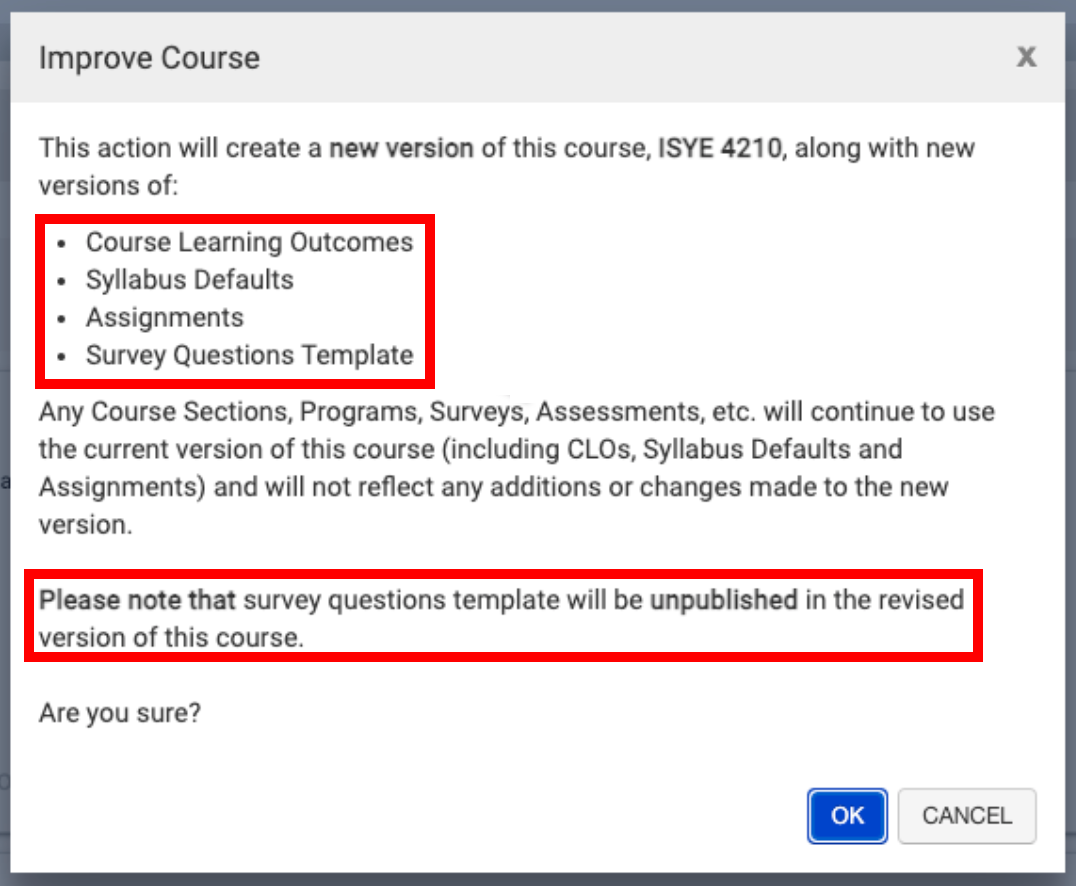Click the word 'version.' ending the paragraph
Screen dimensions: 1076x886
pyautogui.click(x=85, y=525)
